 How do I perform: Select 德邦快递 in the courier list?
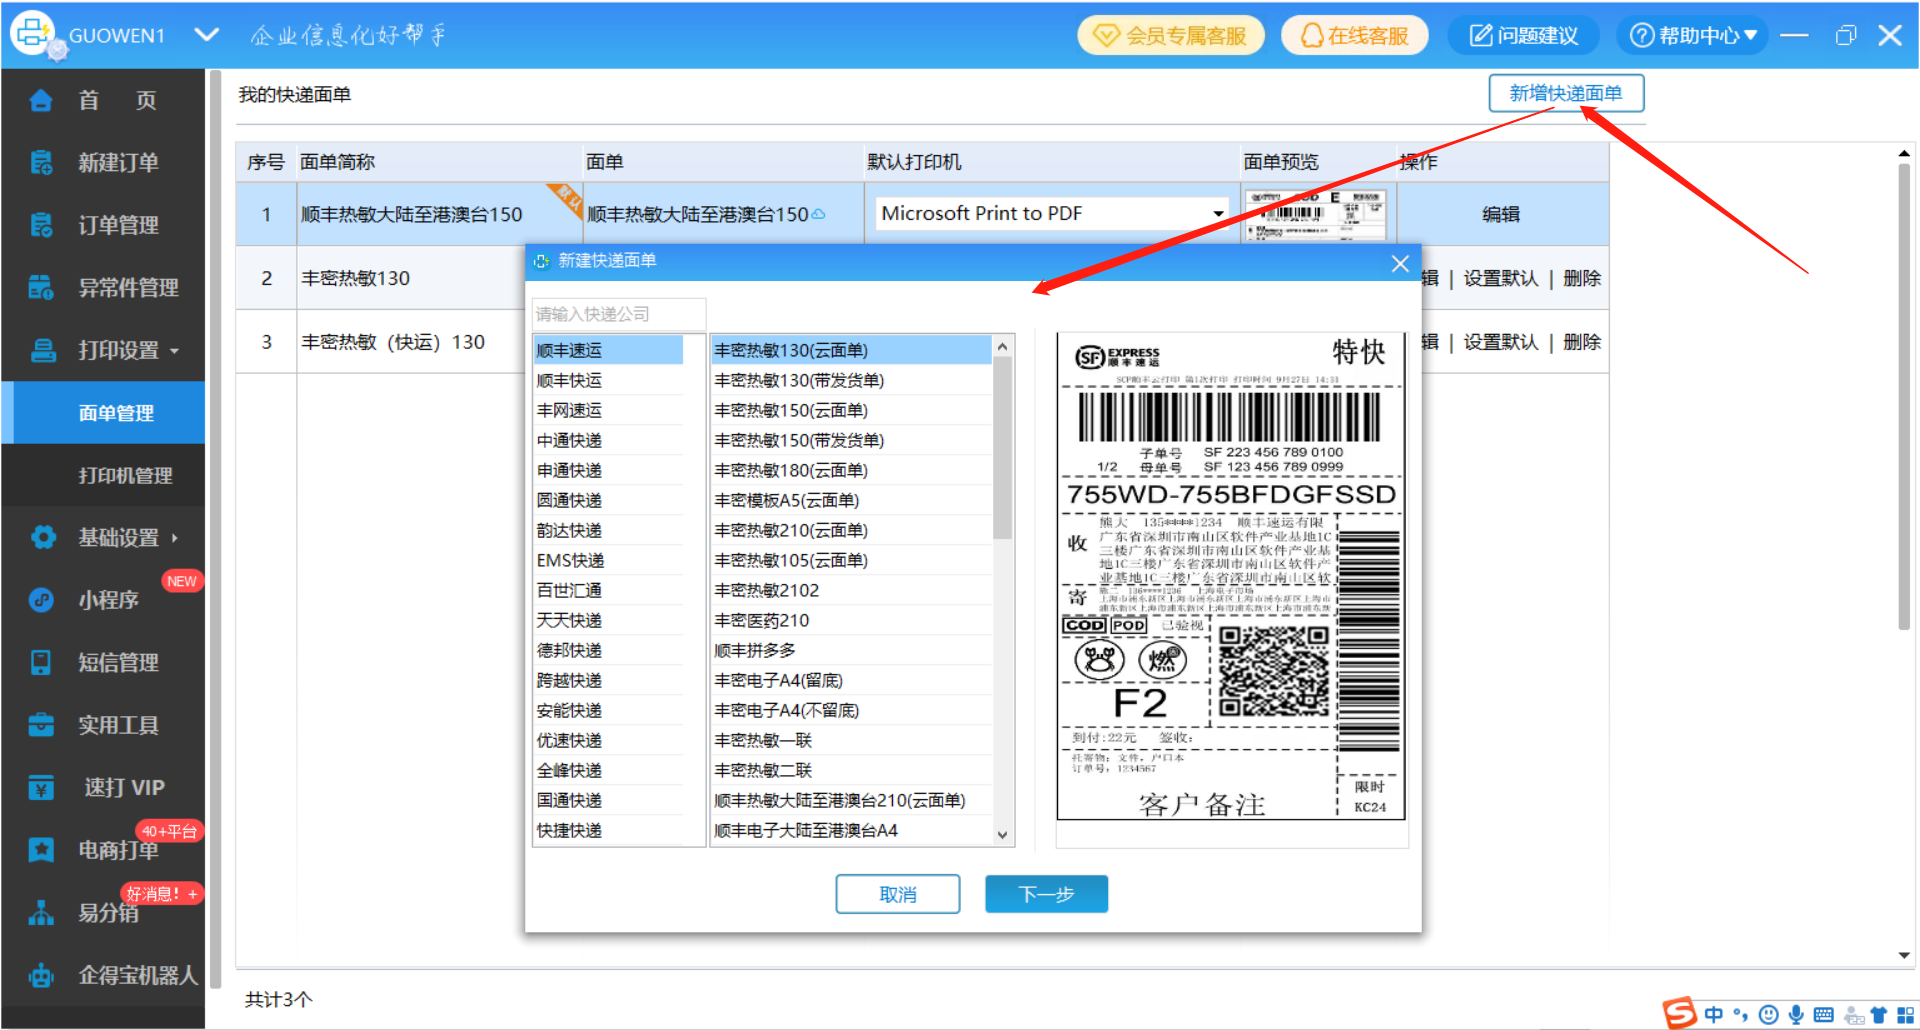(609, 650)
